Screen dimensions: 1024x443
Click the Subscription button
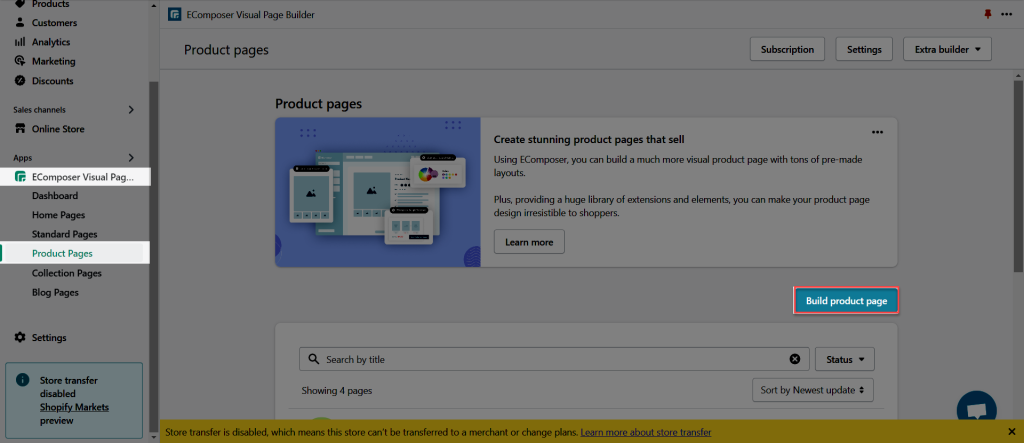(788, 49)
